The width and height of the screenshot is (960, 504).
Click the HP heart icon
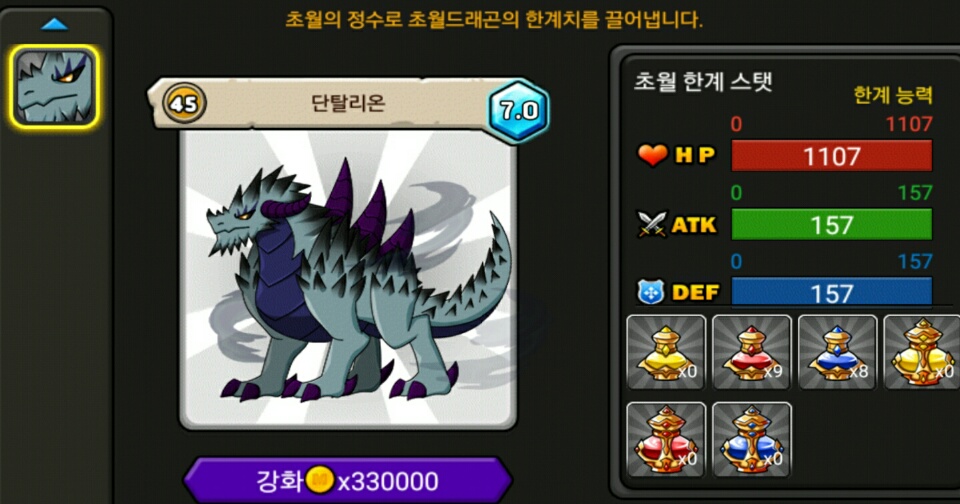coord(653,155)
